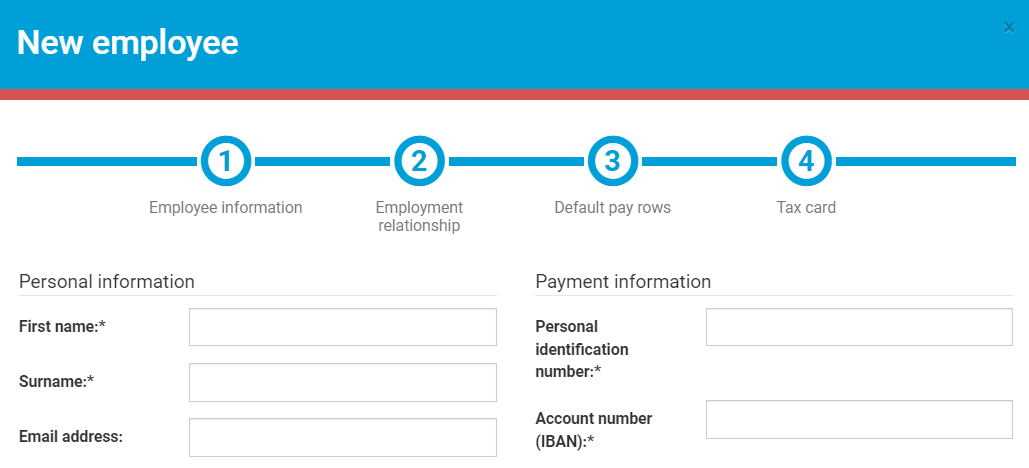1029x468 pixels.
Task: Select the step 4 circle
Action: [x=806, y=161]
